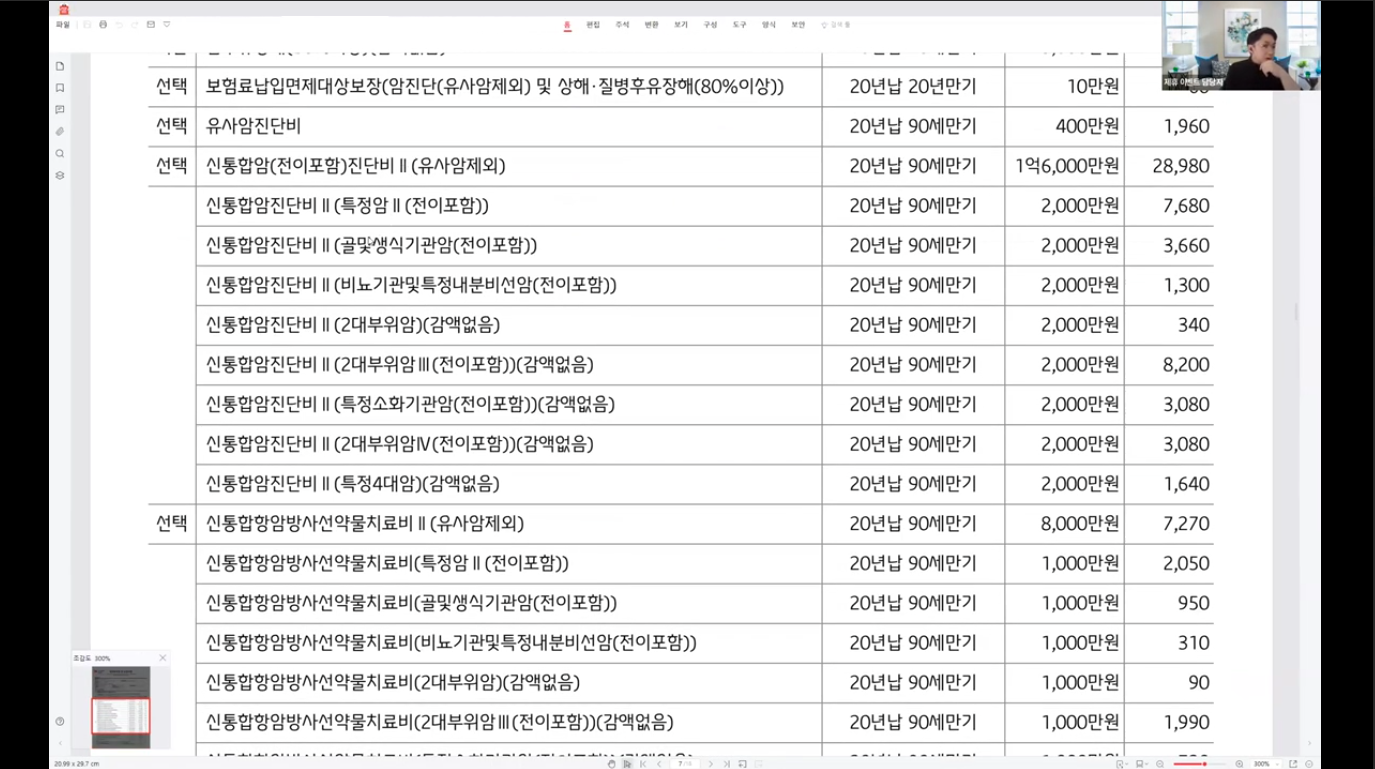Screen dimensions: 1375x769
Task: Open the layers sidebar panel
Action: point(60,176)
